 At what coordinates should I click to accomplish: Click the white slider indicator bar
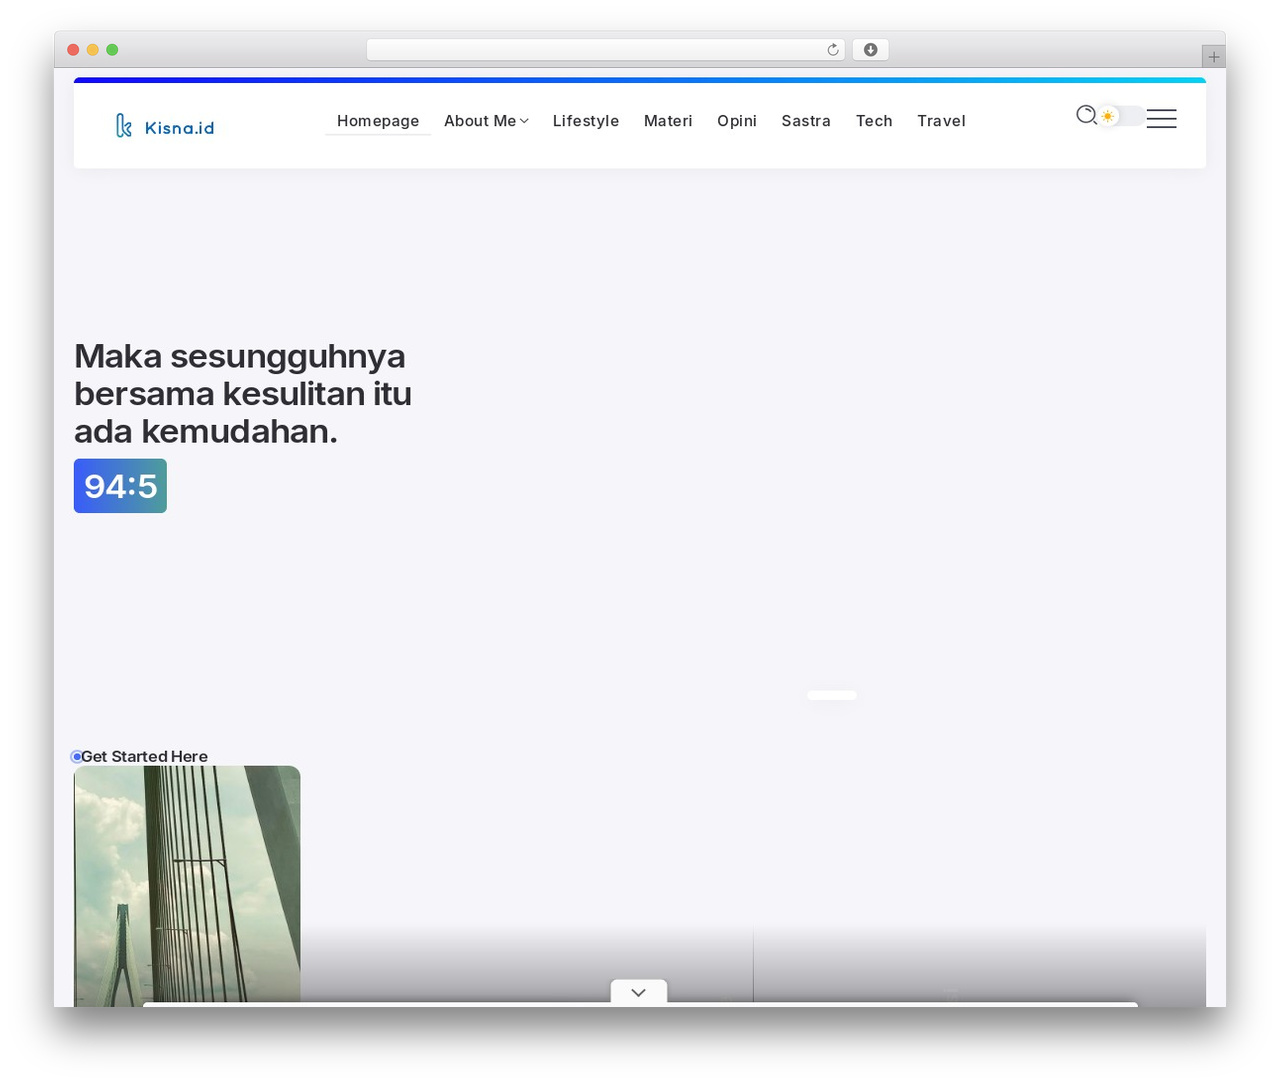pyautogui.click(x=832, y=695)
